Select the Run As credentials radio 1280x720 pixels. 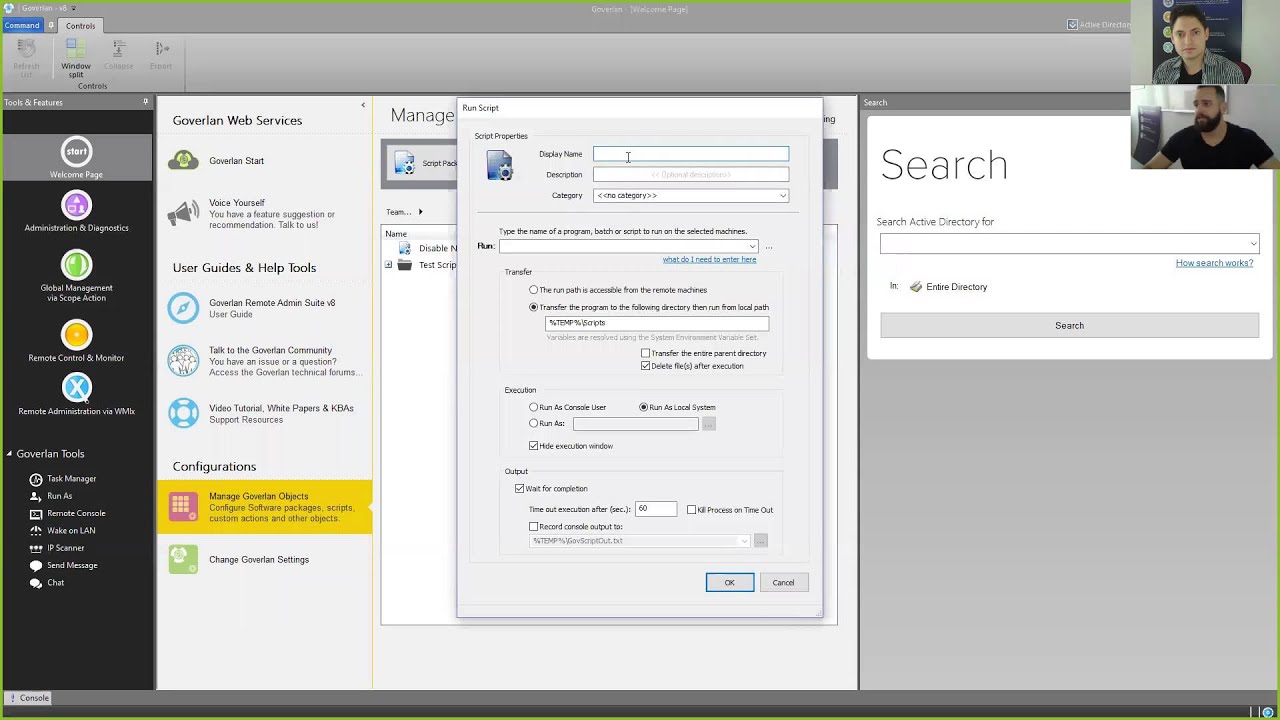tap(533, 423)
